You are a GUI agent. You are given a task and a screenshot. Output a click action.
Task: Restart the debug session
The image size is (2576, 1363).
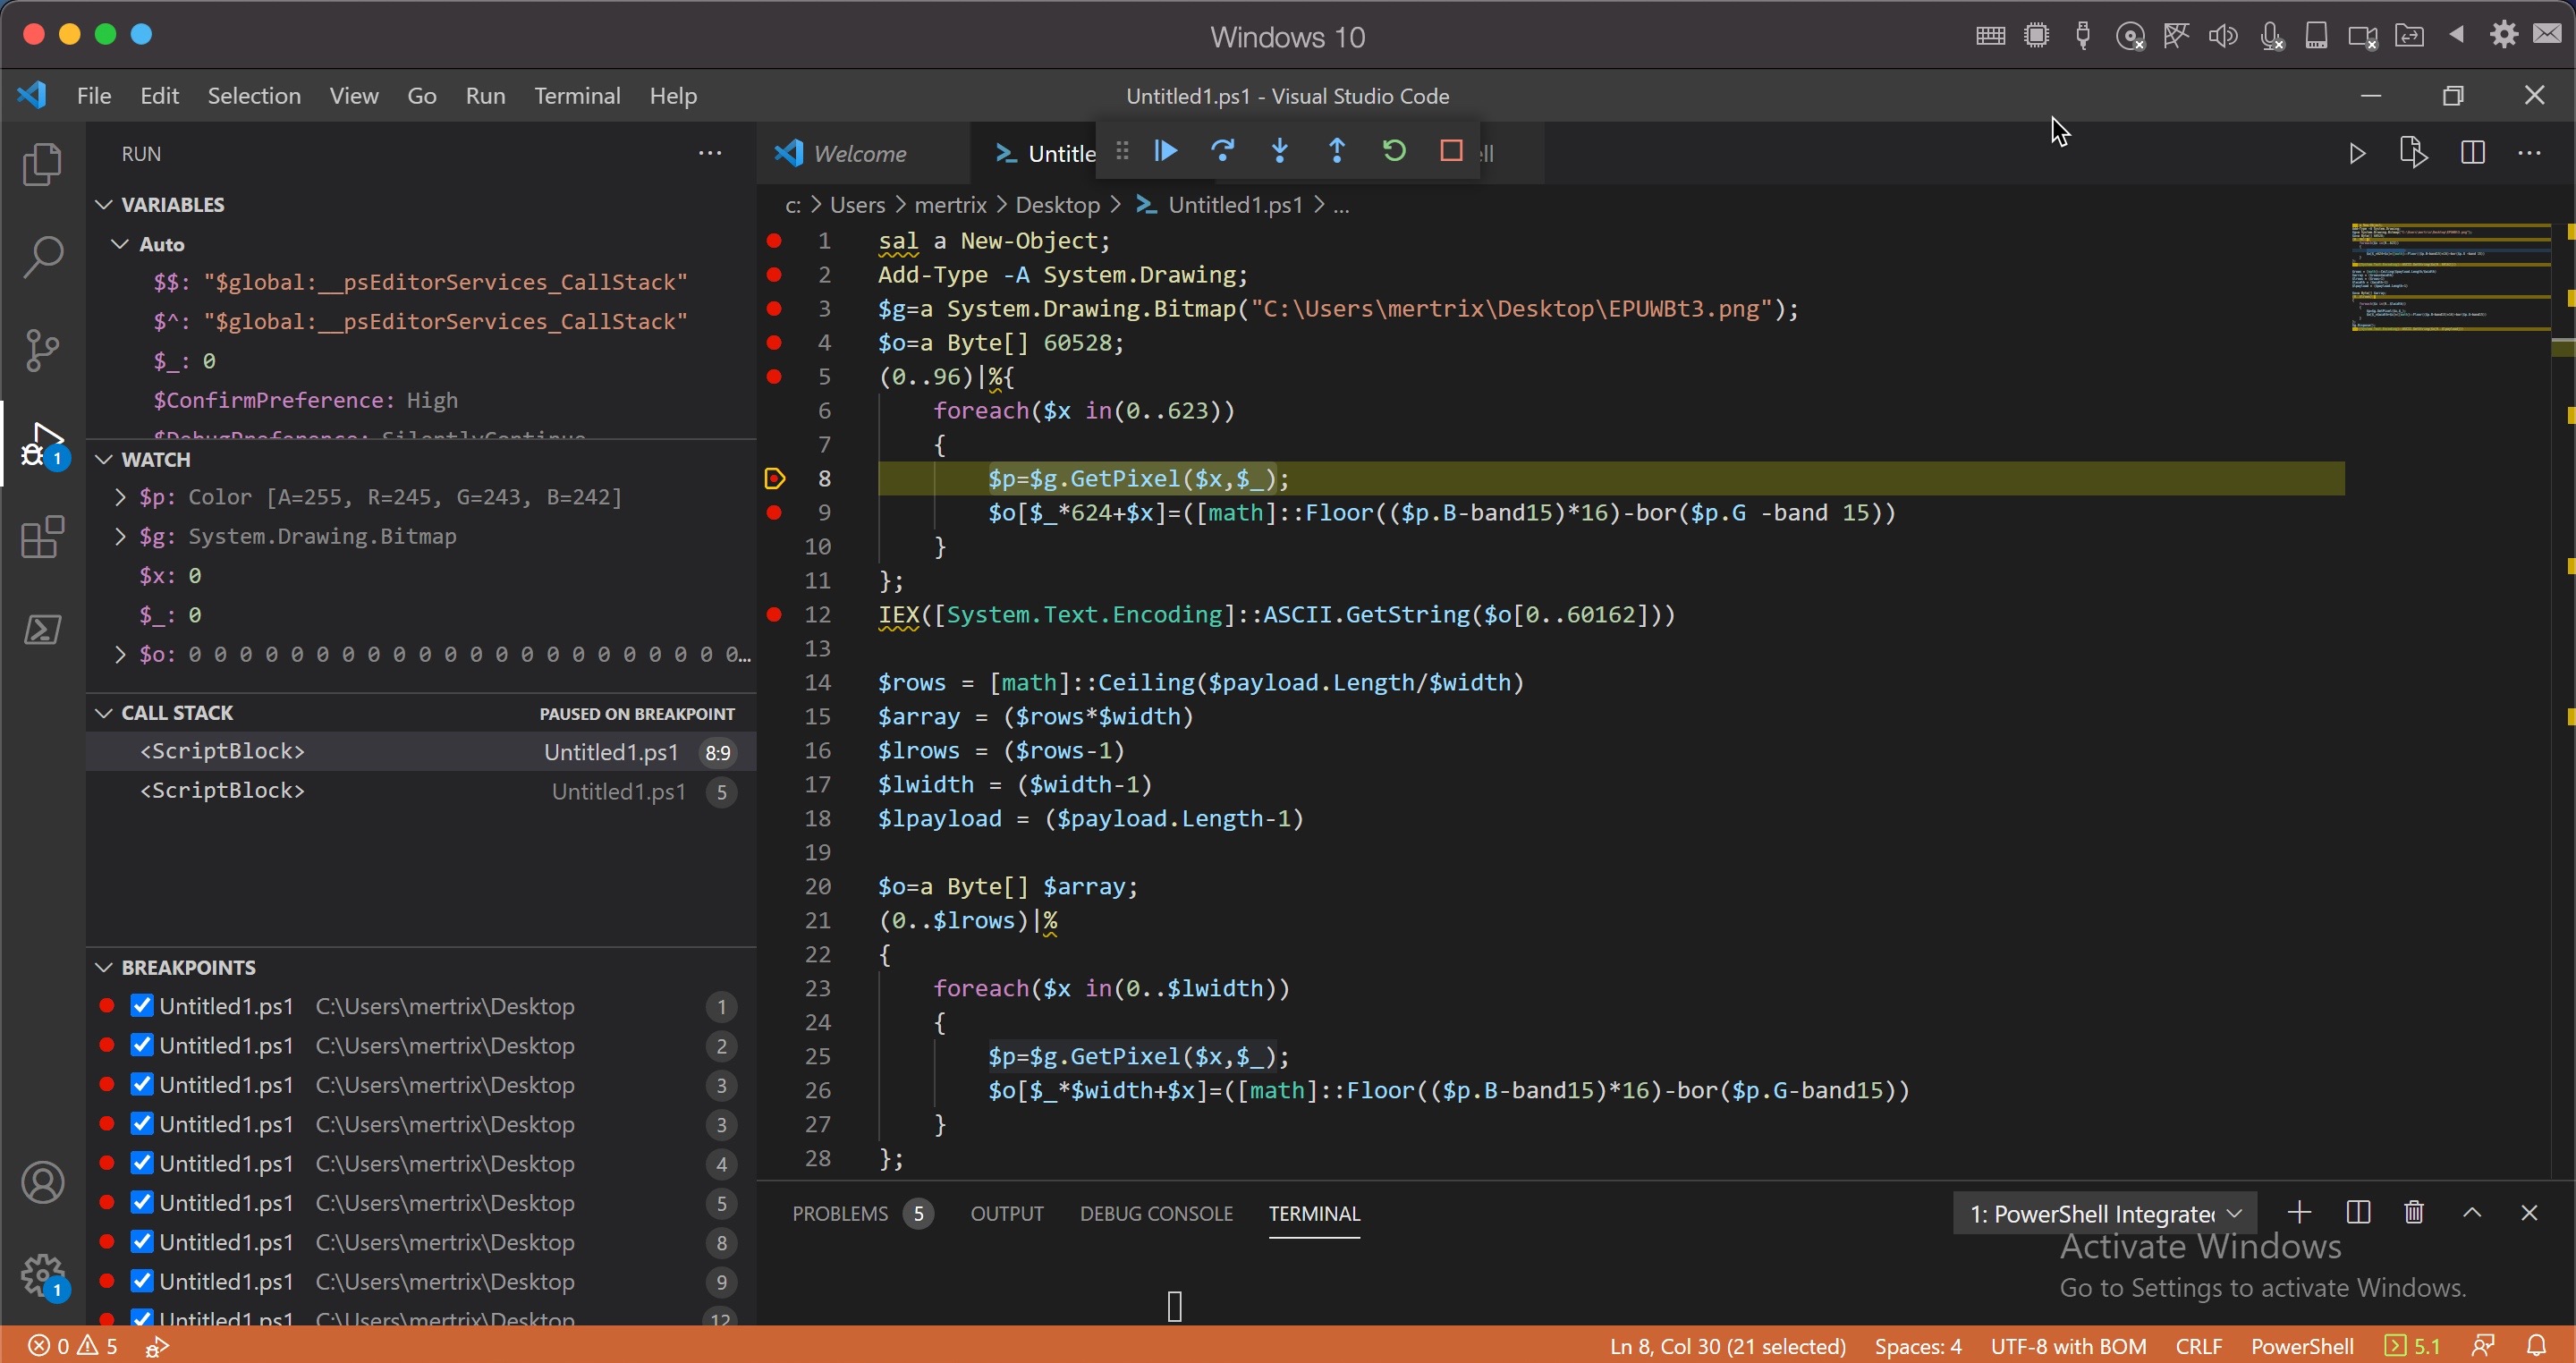pos(1394,151)
